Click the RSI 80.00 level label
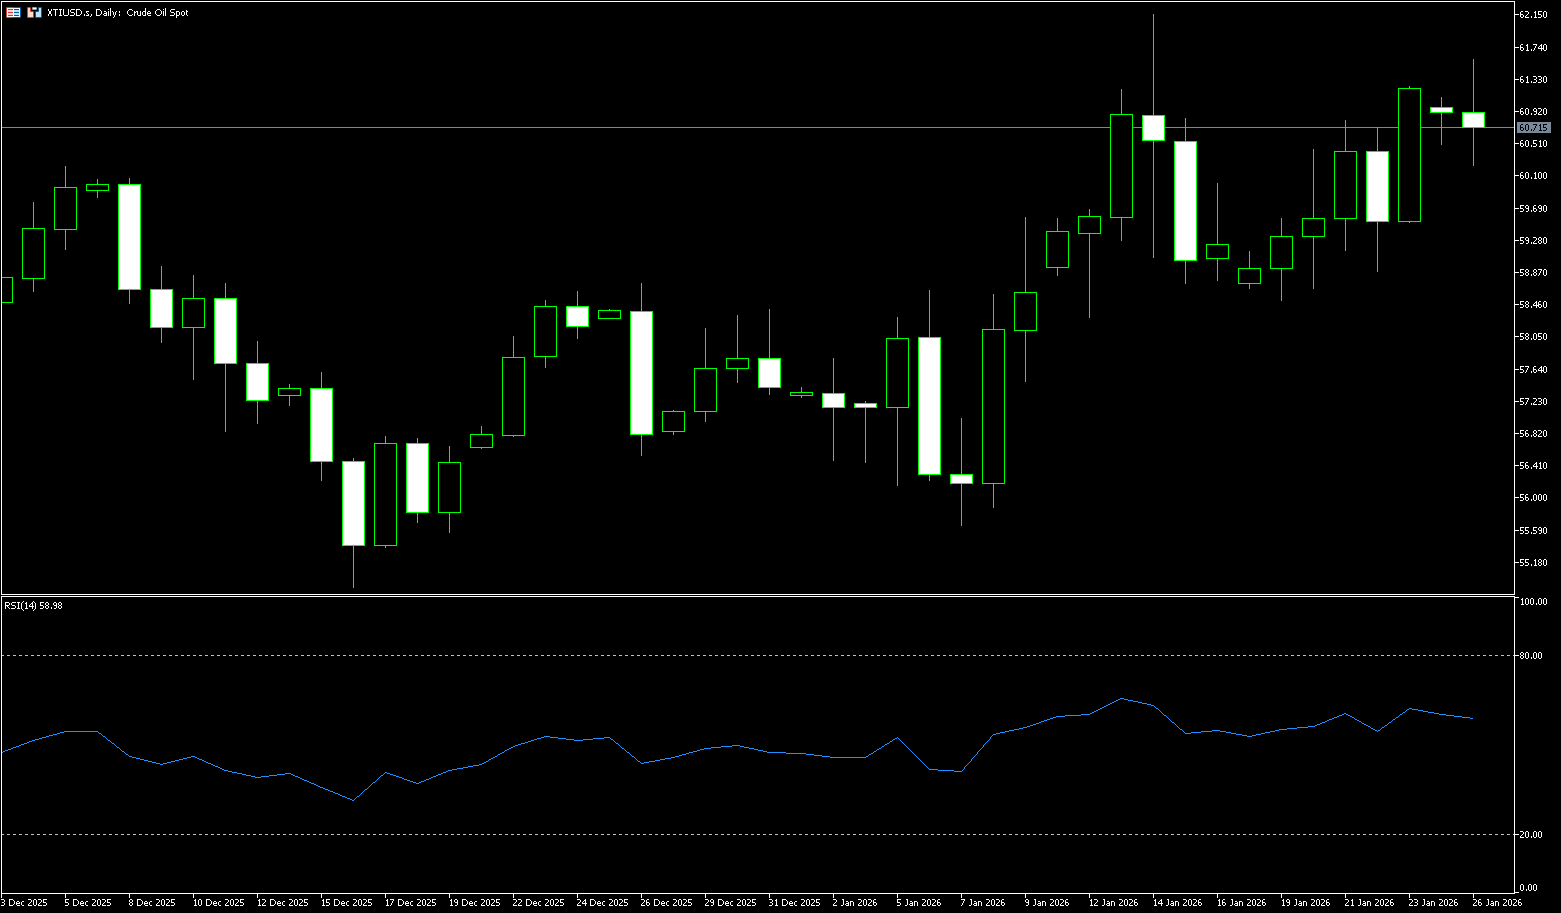Screen dimensions: 1561x913 click(x=1530, y=656)
